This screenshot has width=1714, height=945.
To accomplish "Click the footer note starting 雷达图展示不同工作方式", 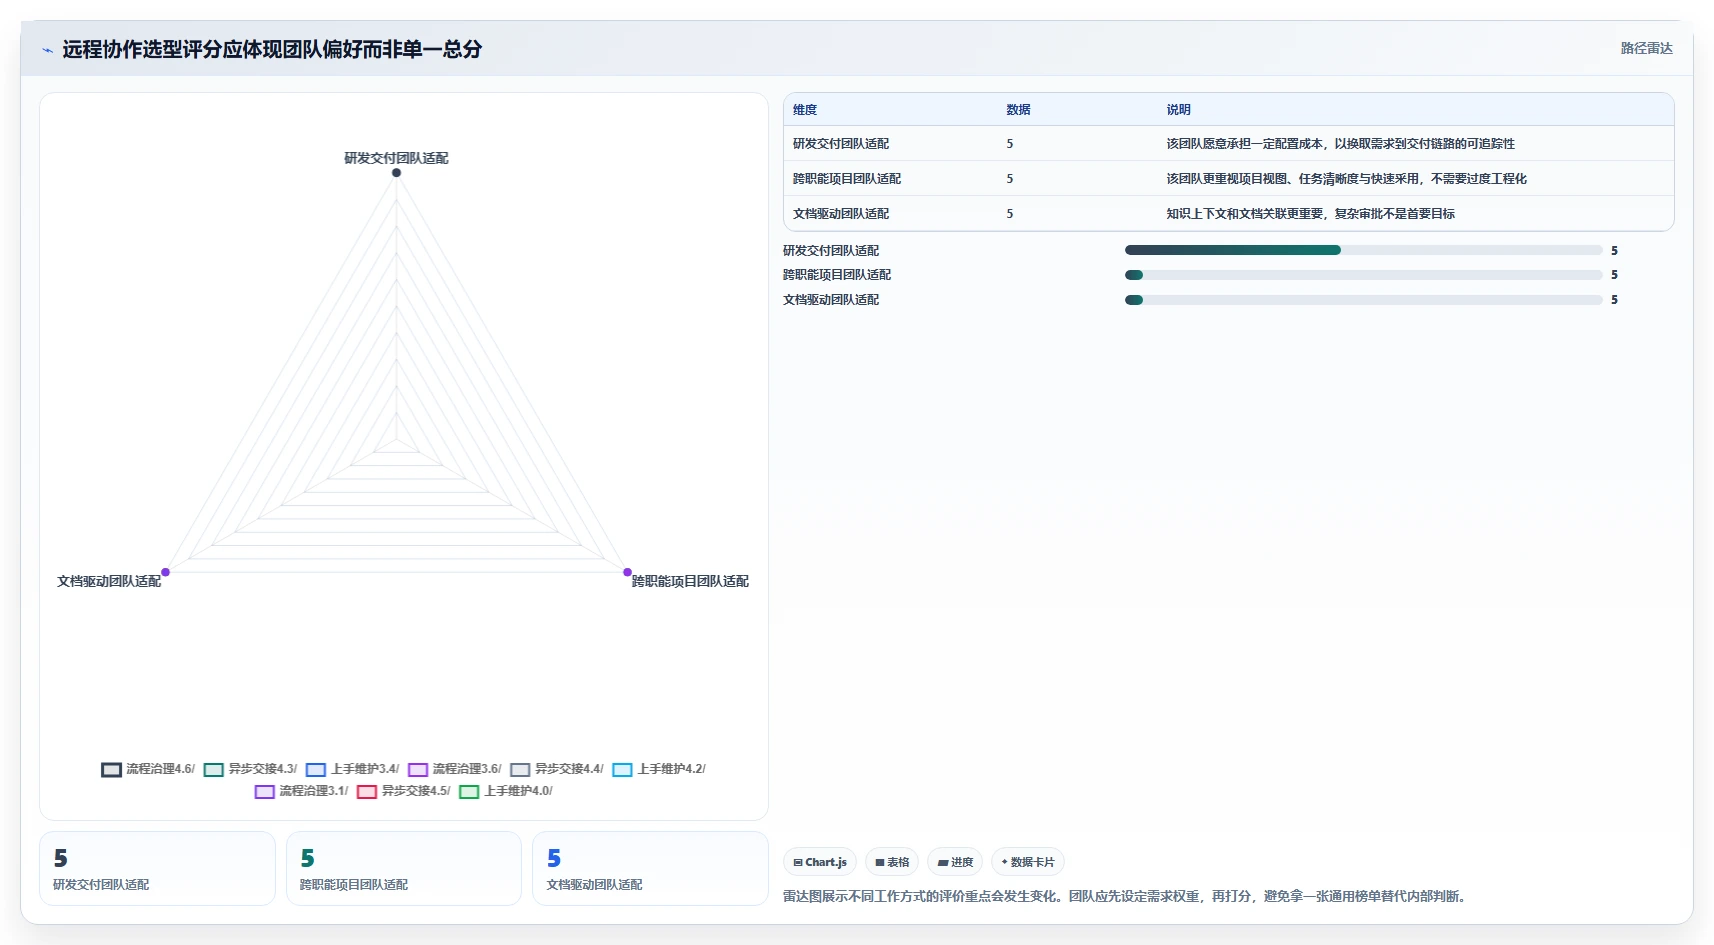I will click(1127, 896).
